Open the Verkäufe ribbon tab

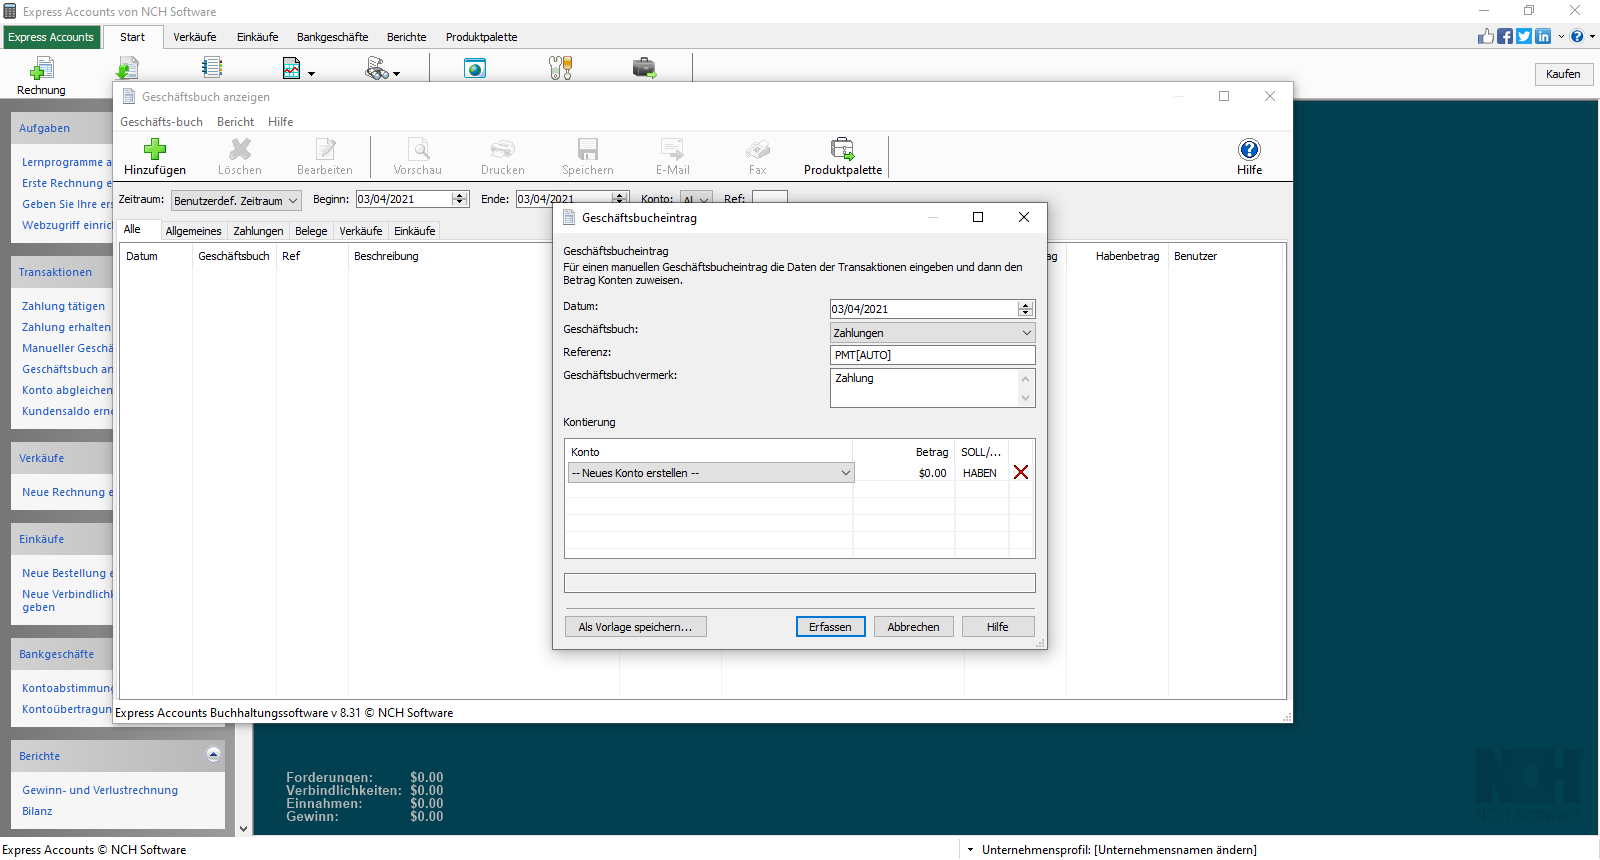(195, 37)
